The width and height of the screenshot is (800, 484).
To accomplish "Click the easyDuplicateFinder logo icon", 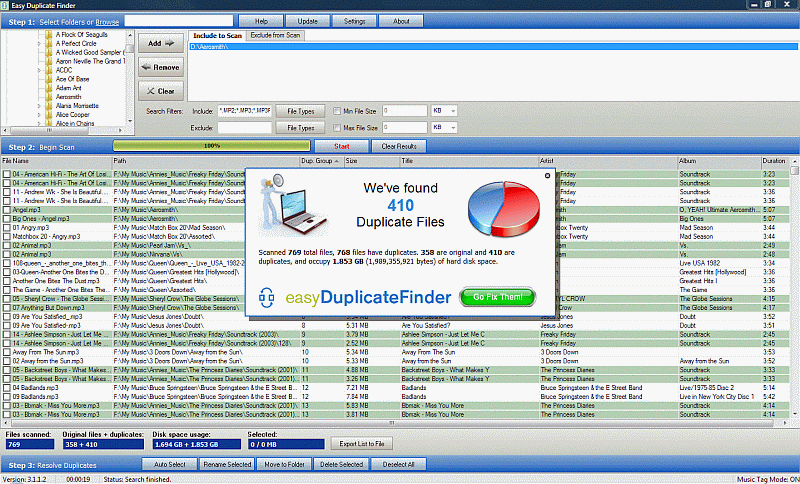I will [x=266, y=297].
